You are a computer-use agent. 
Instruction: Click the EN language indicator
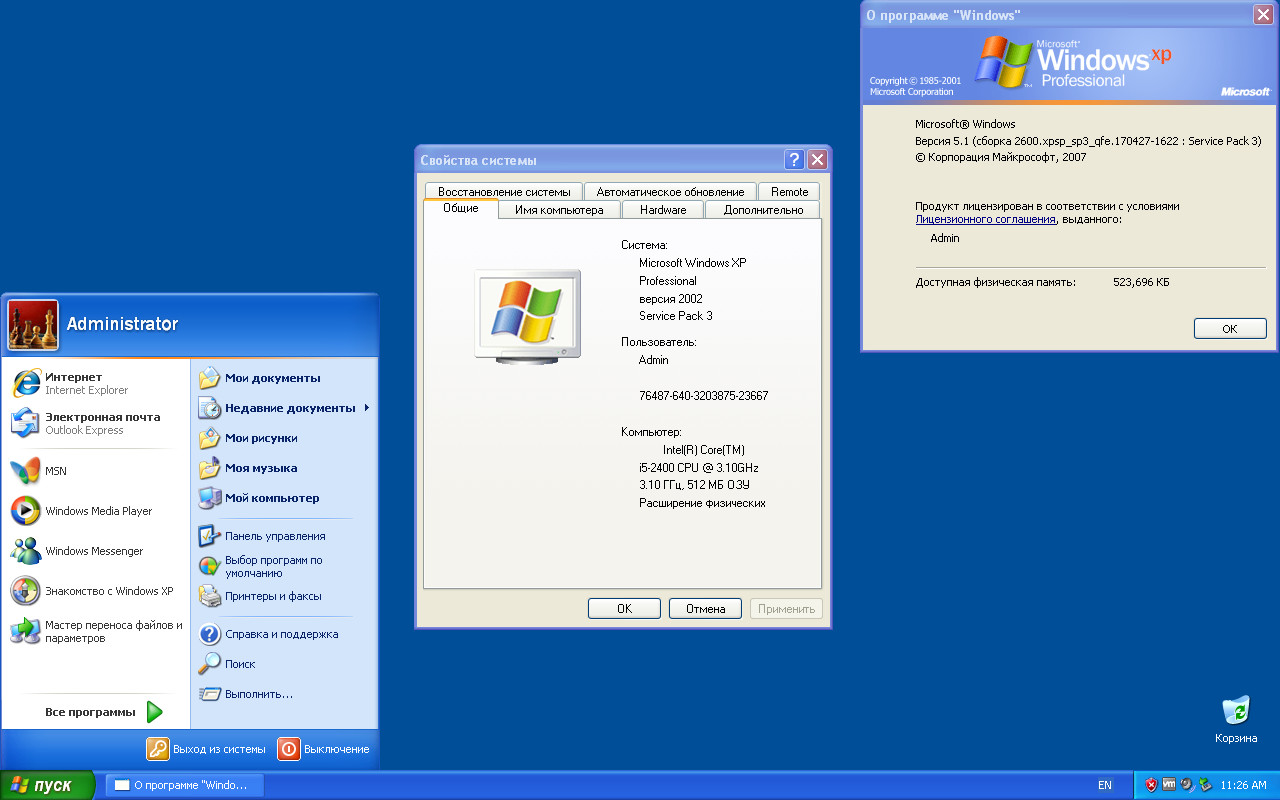click(1104, 785)
